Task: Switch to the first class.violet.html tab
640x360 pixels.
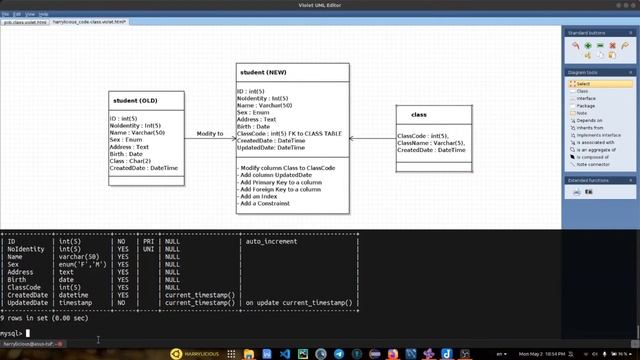Action: point(25,22)
